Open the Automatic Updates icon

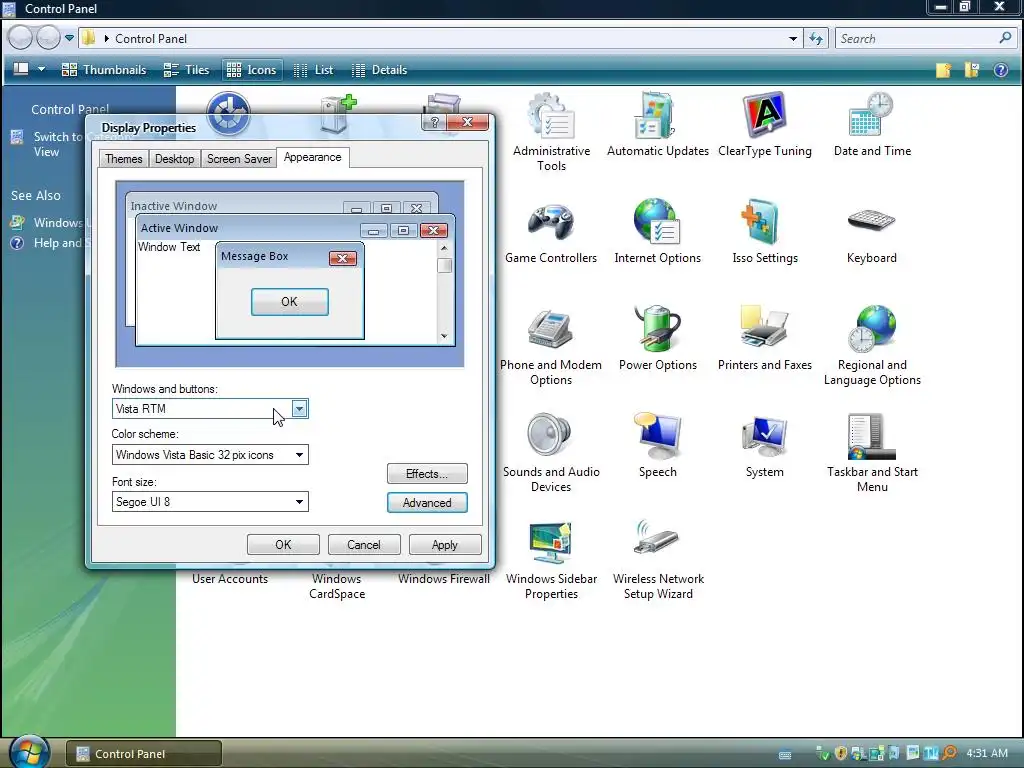pos(658,124)
